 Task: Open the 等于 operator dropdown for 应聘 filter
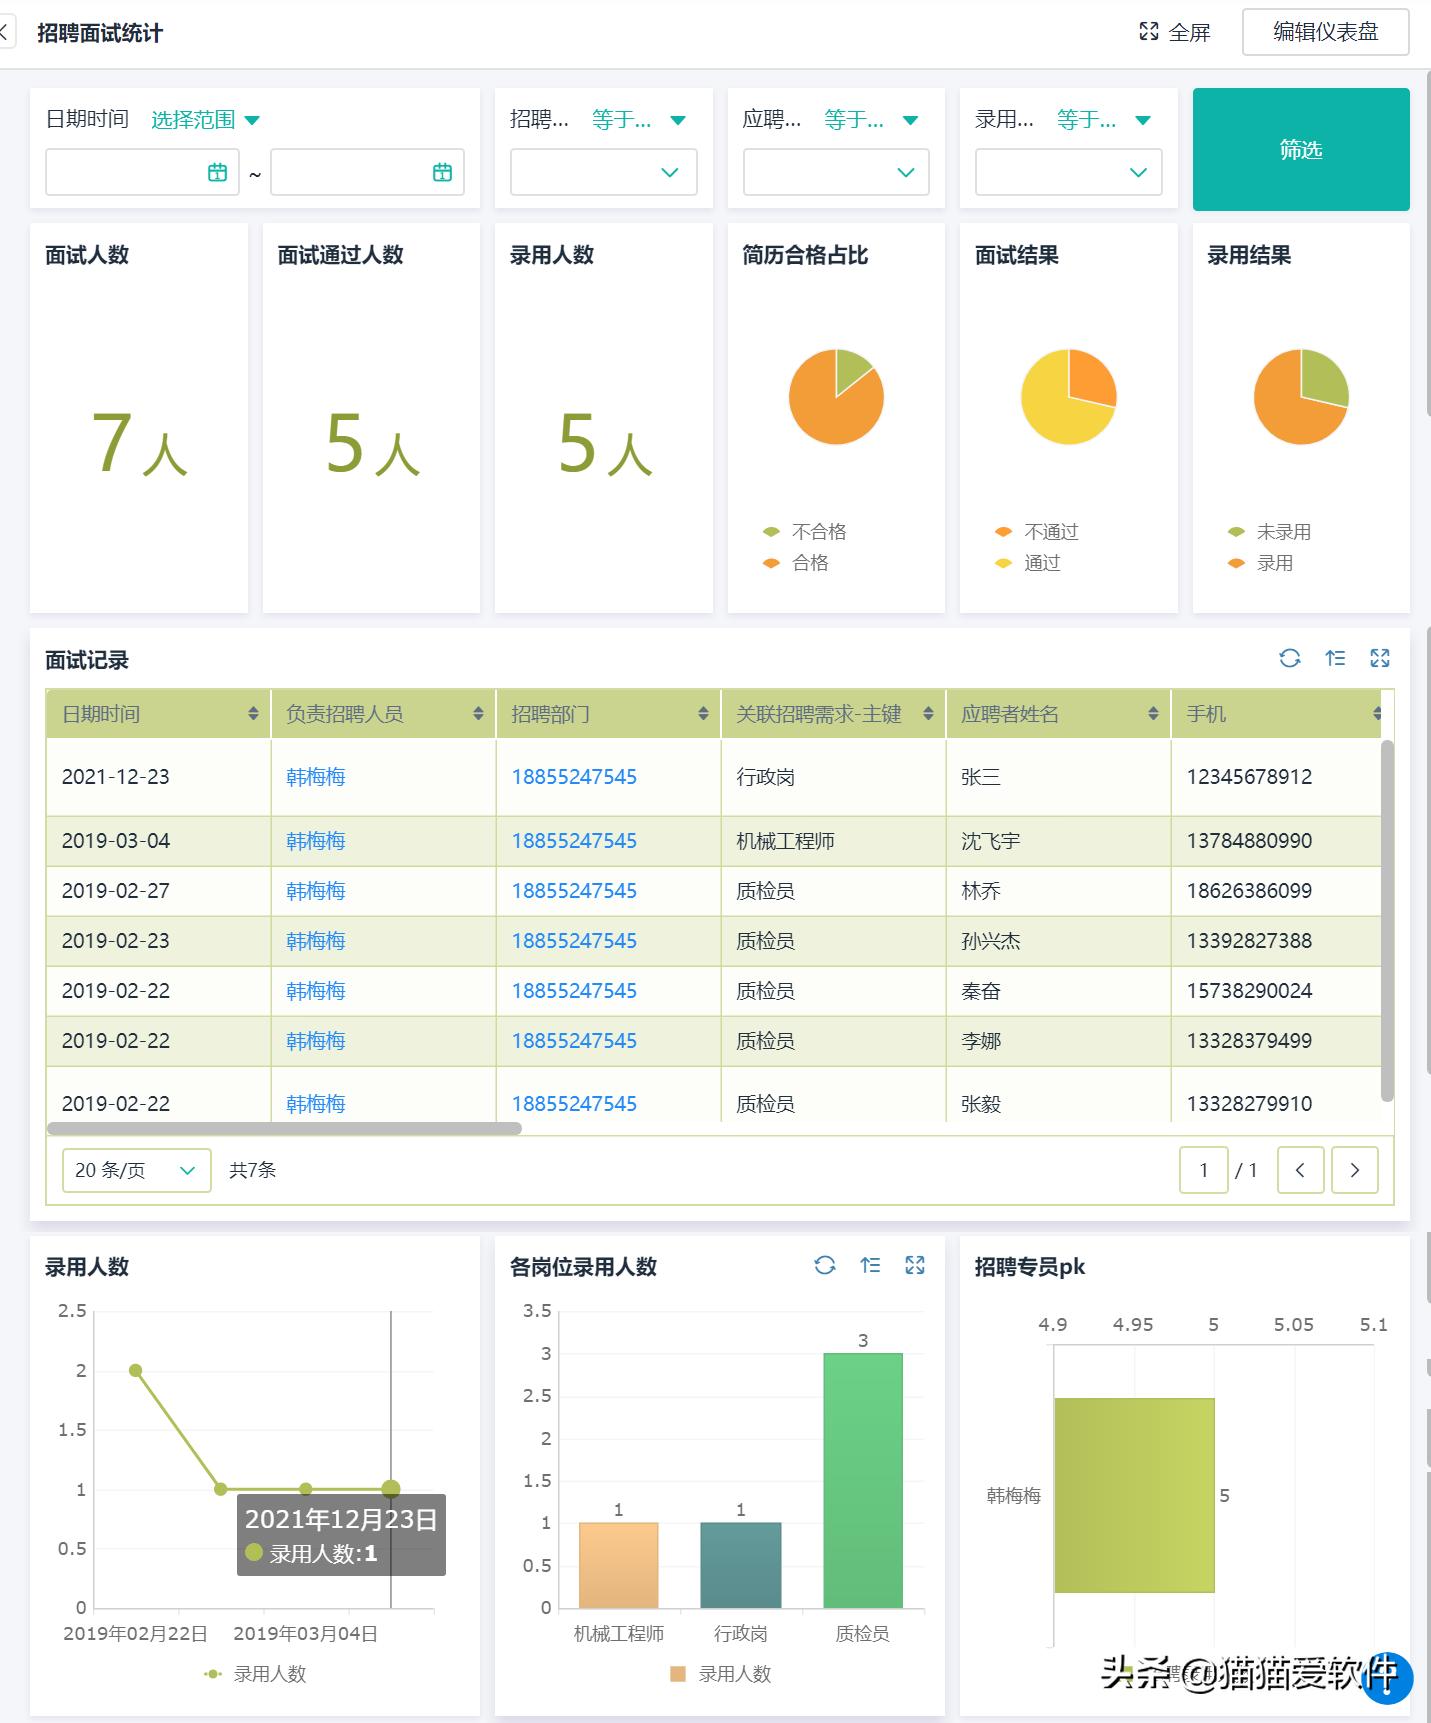coord(871,120)
